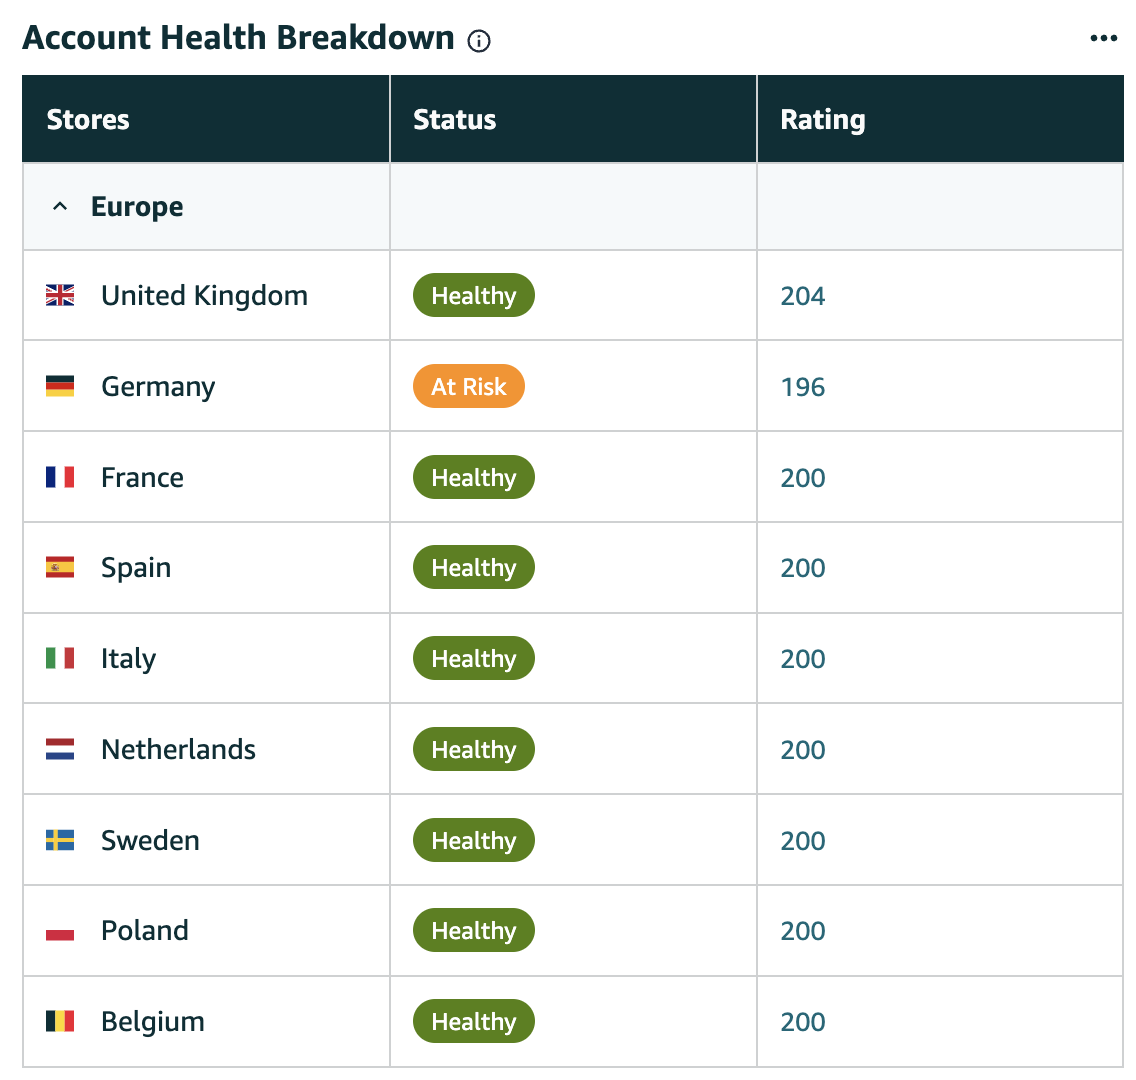Viewport: 1136px width, 1080px height.
Task: Click the Spain flag icon
Action: [x=60, y=567]
